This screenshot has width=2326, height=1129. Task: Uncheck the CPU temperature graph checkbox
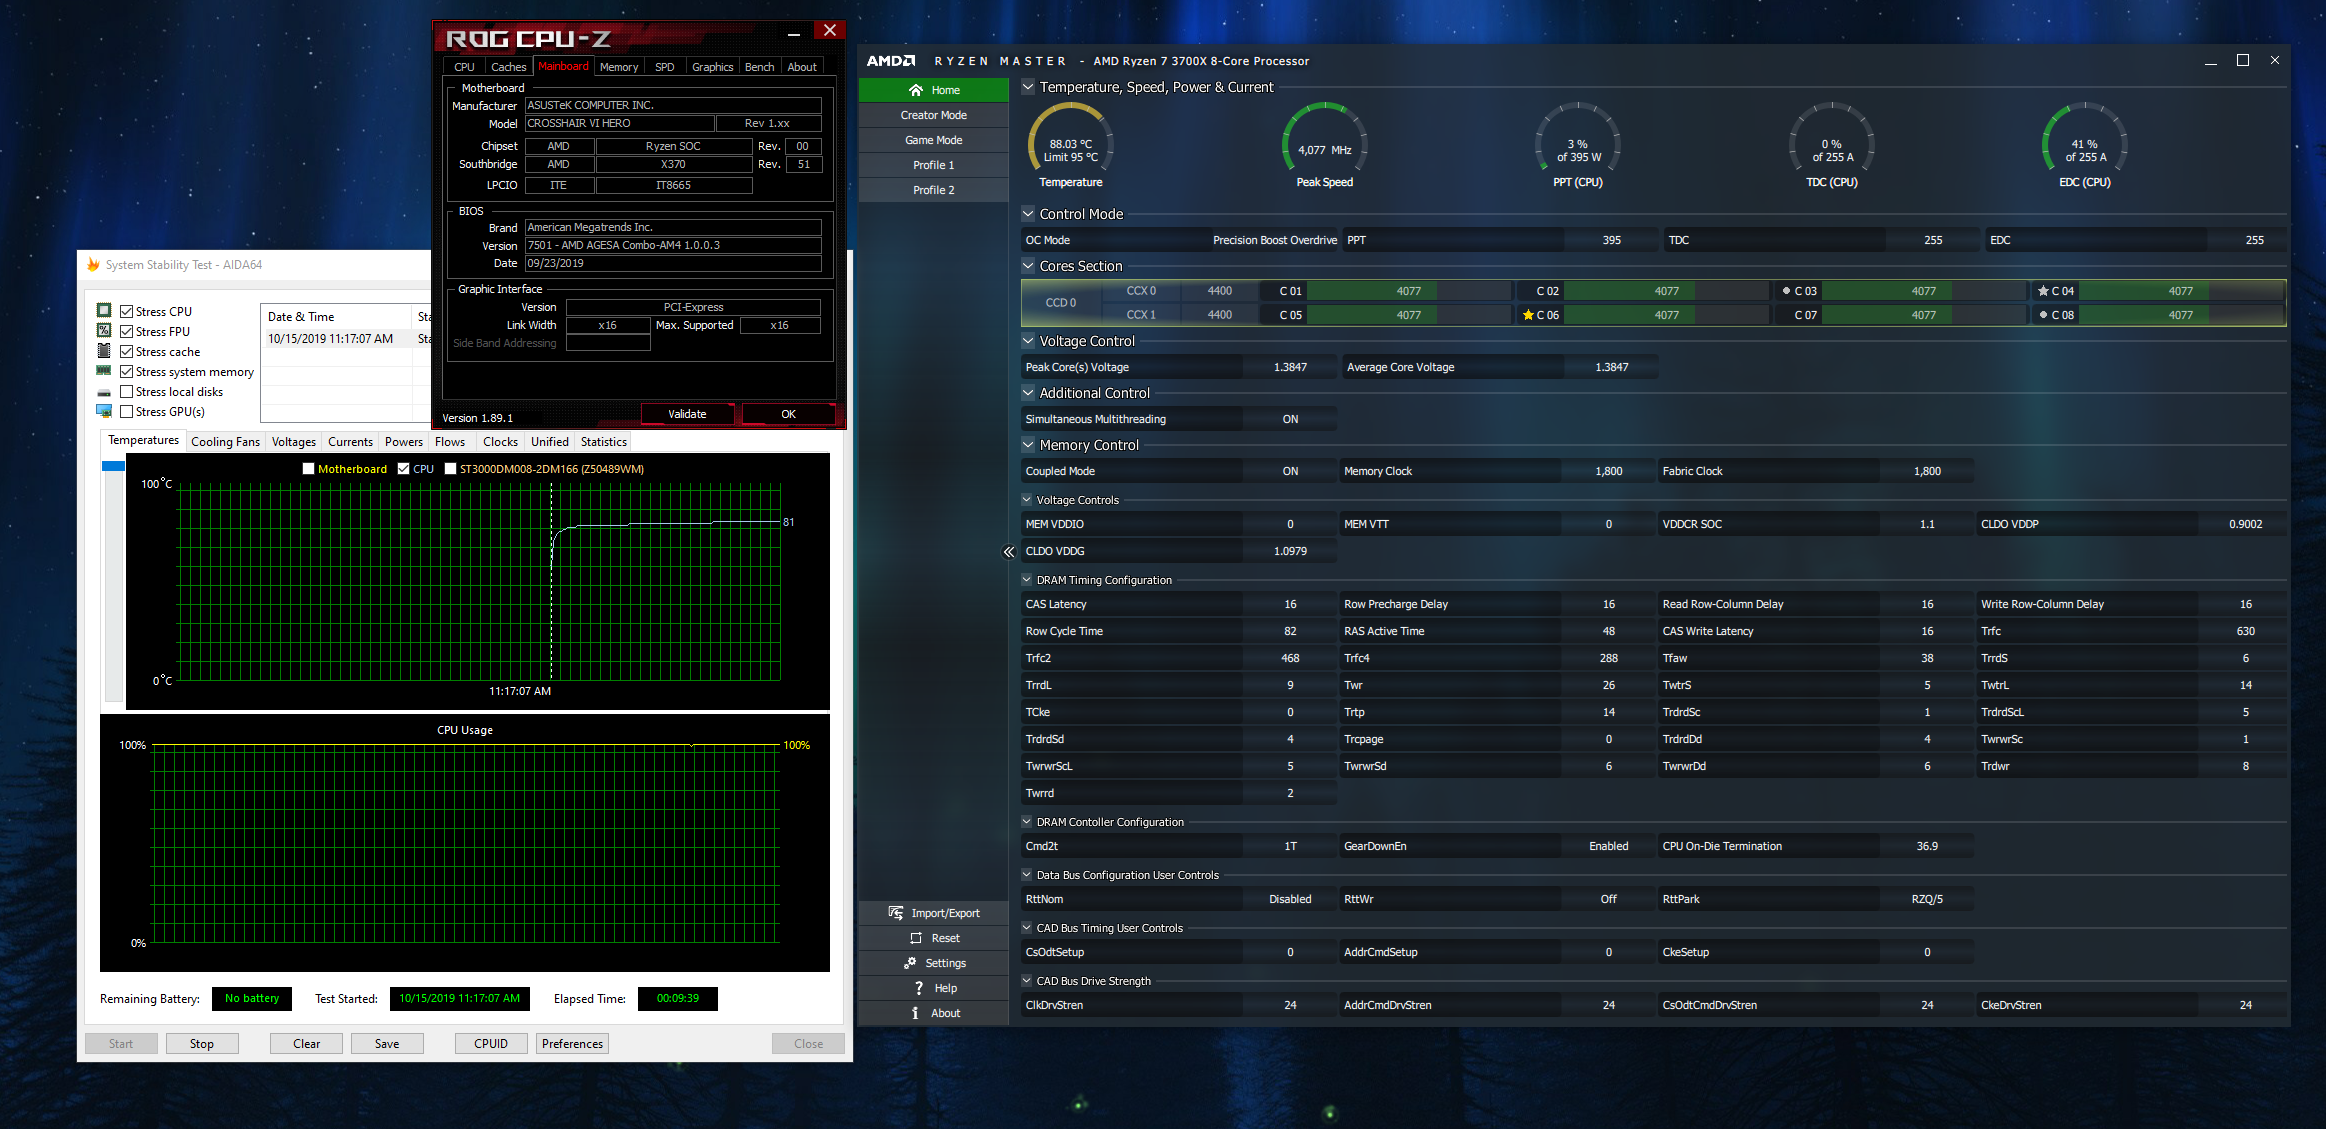[403, 468]
